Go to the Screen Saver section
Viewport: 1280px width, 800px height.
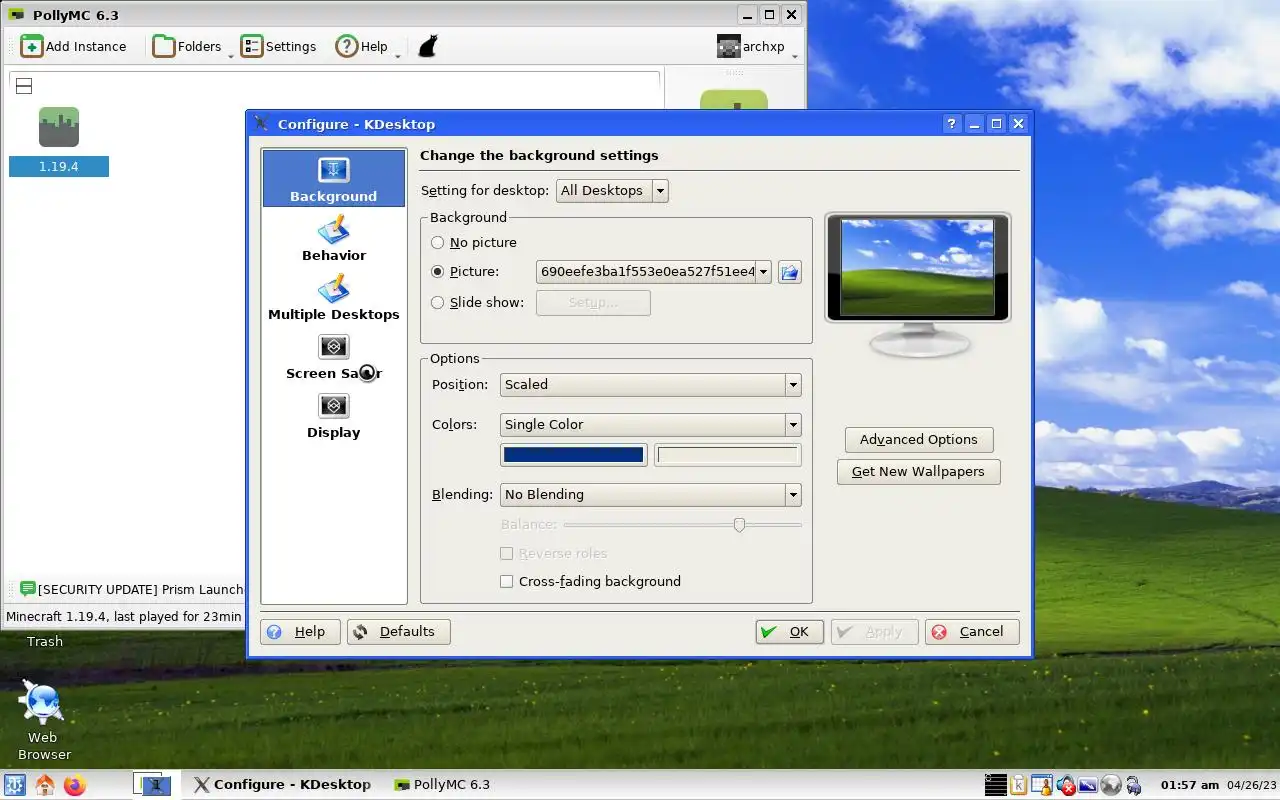coord(334,356)
